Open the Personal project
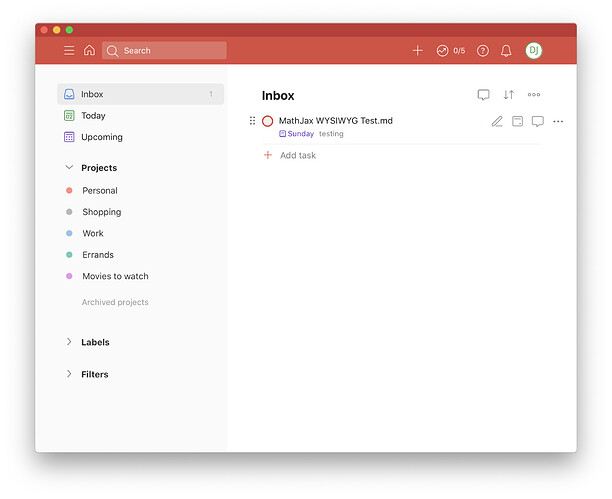612x499 pixels. click(x=100, y=191)
